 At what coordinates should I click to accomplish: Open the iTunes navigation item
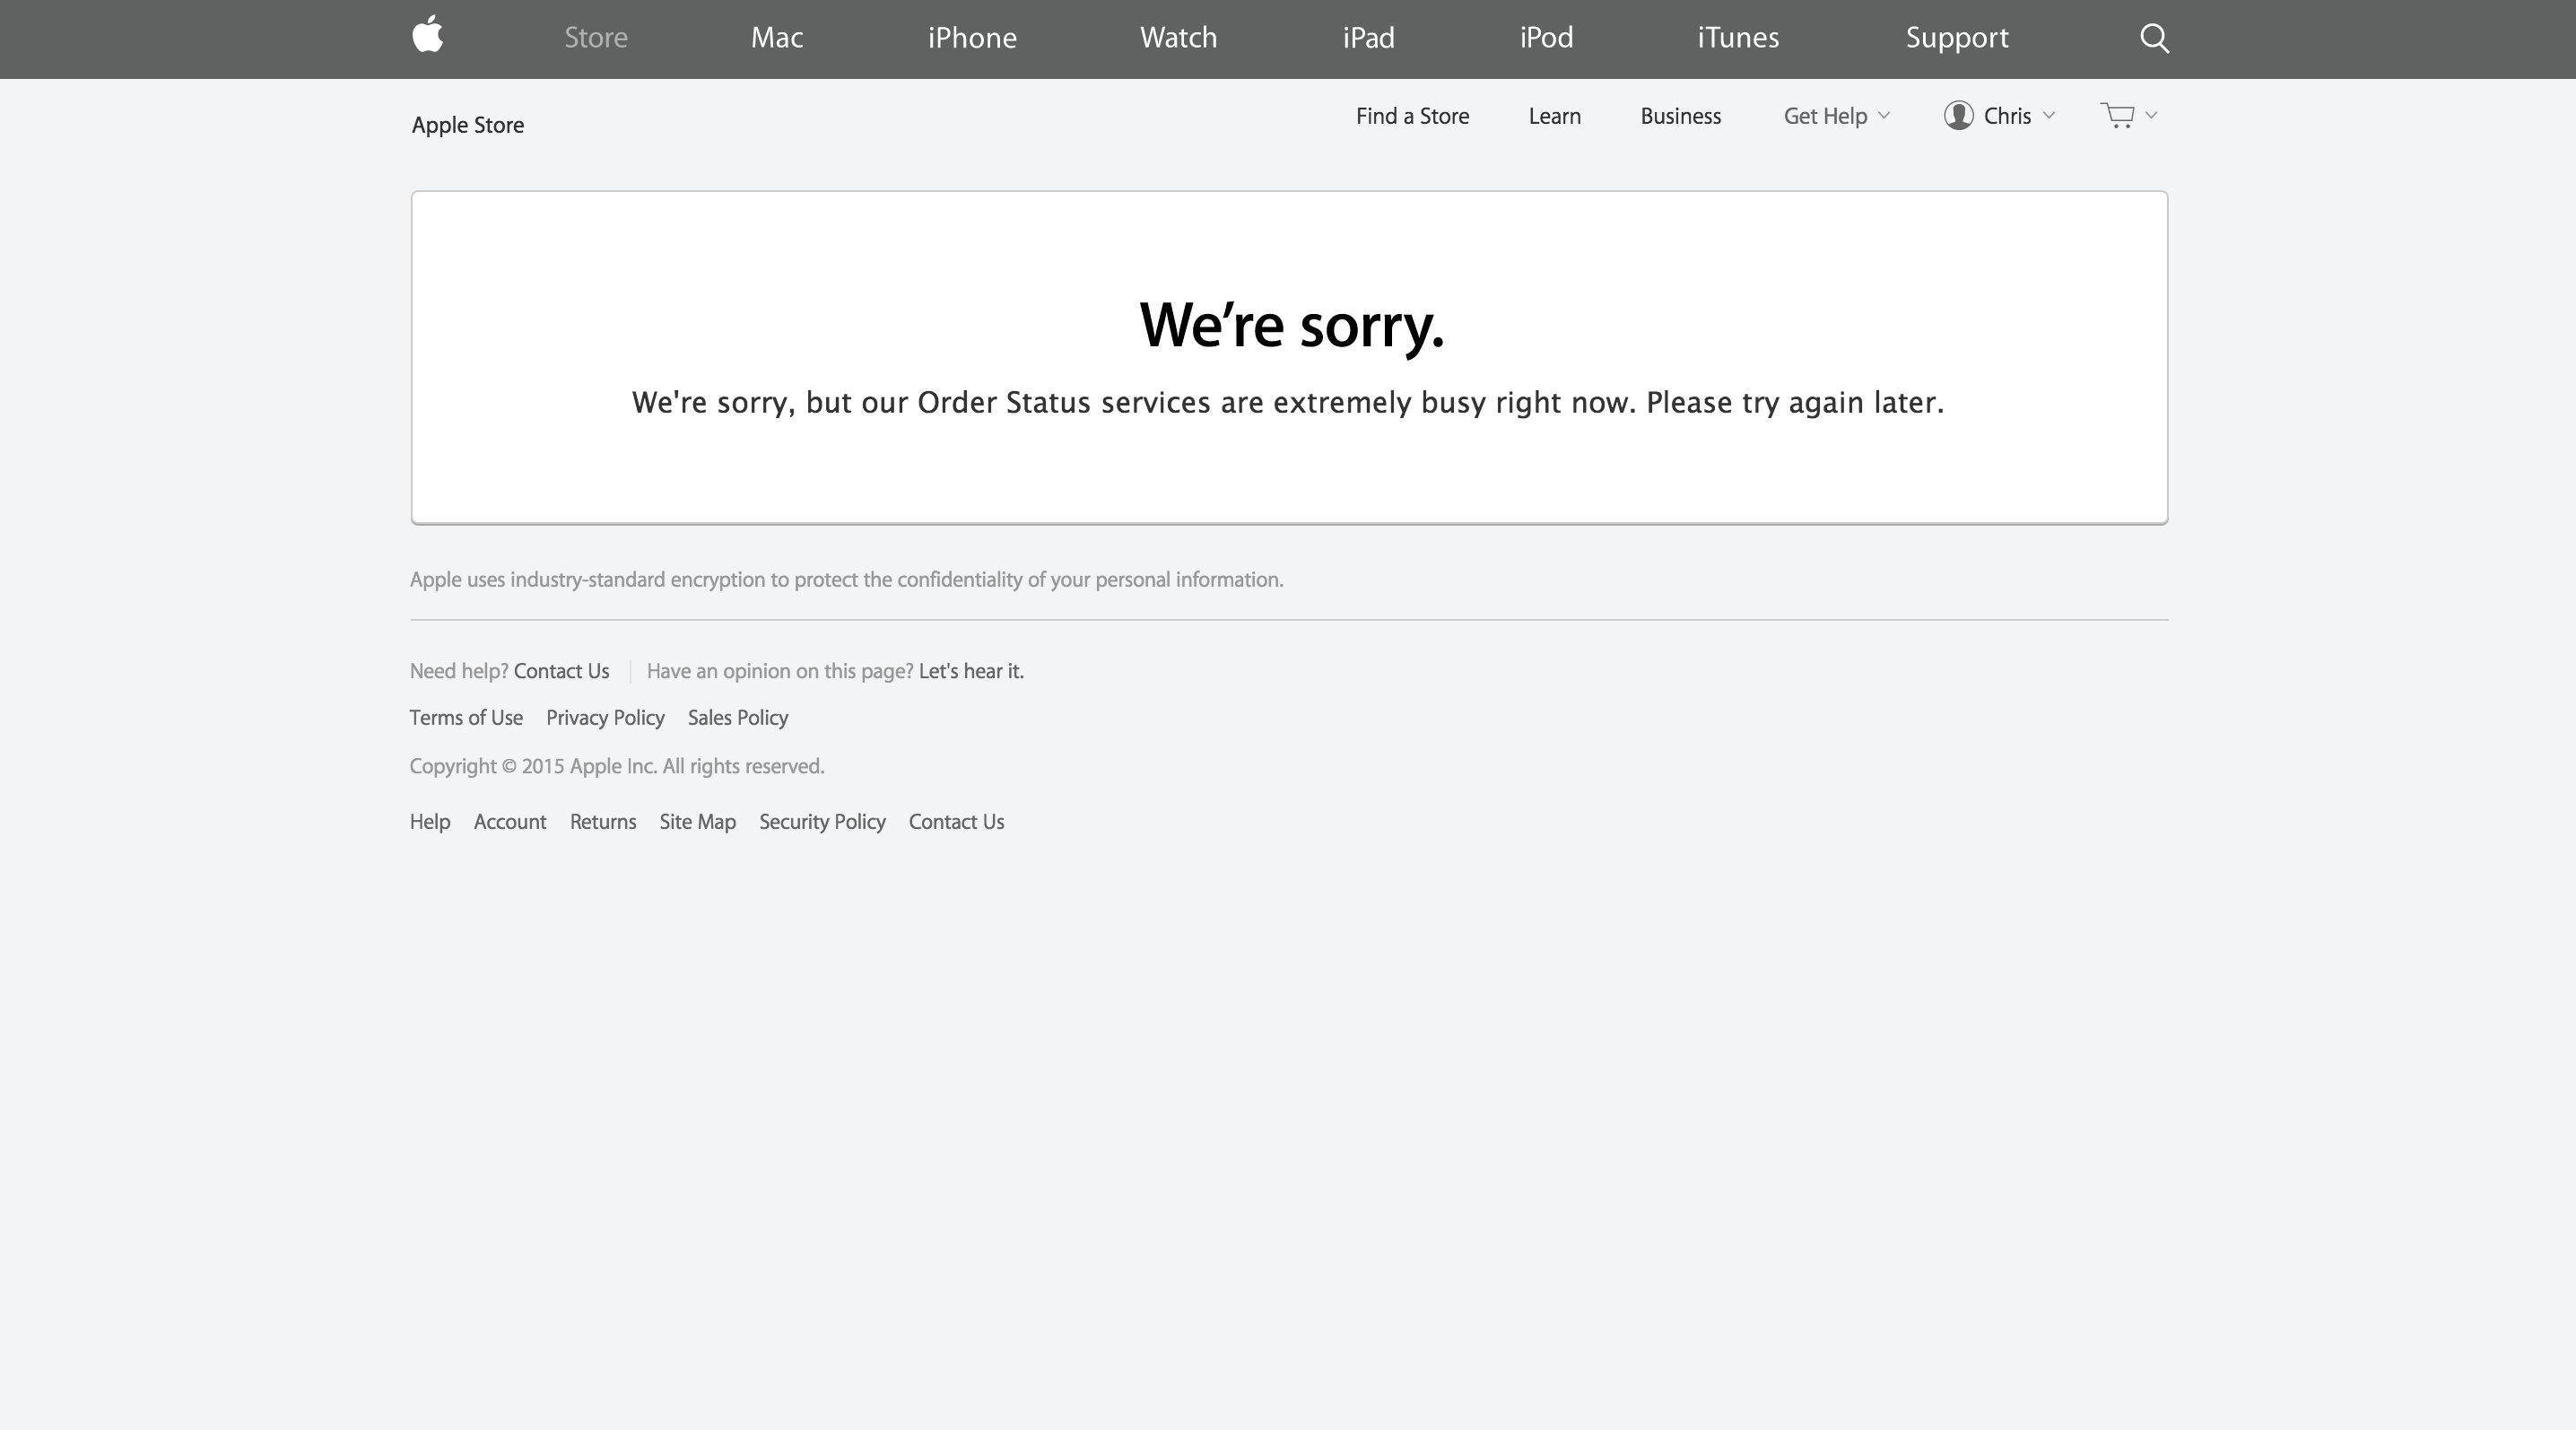click(x=1738, y=38)
